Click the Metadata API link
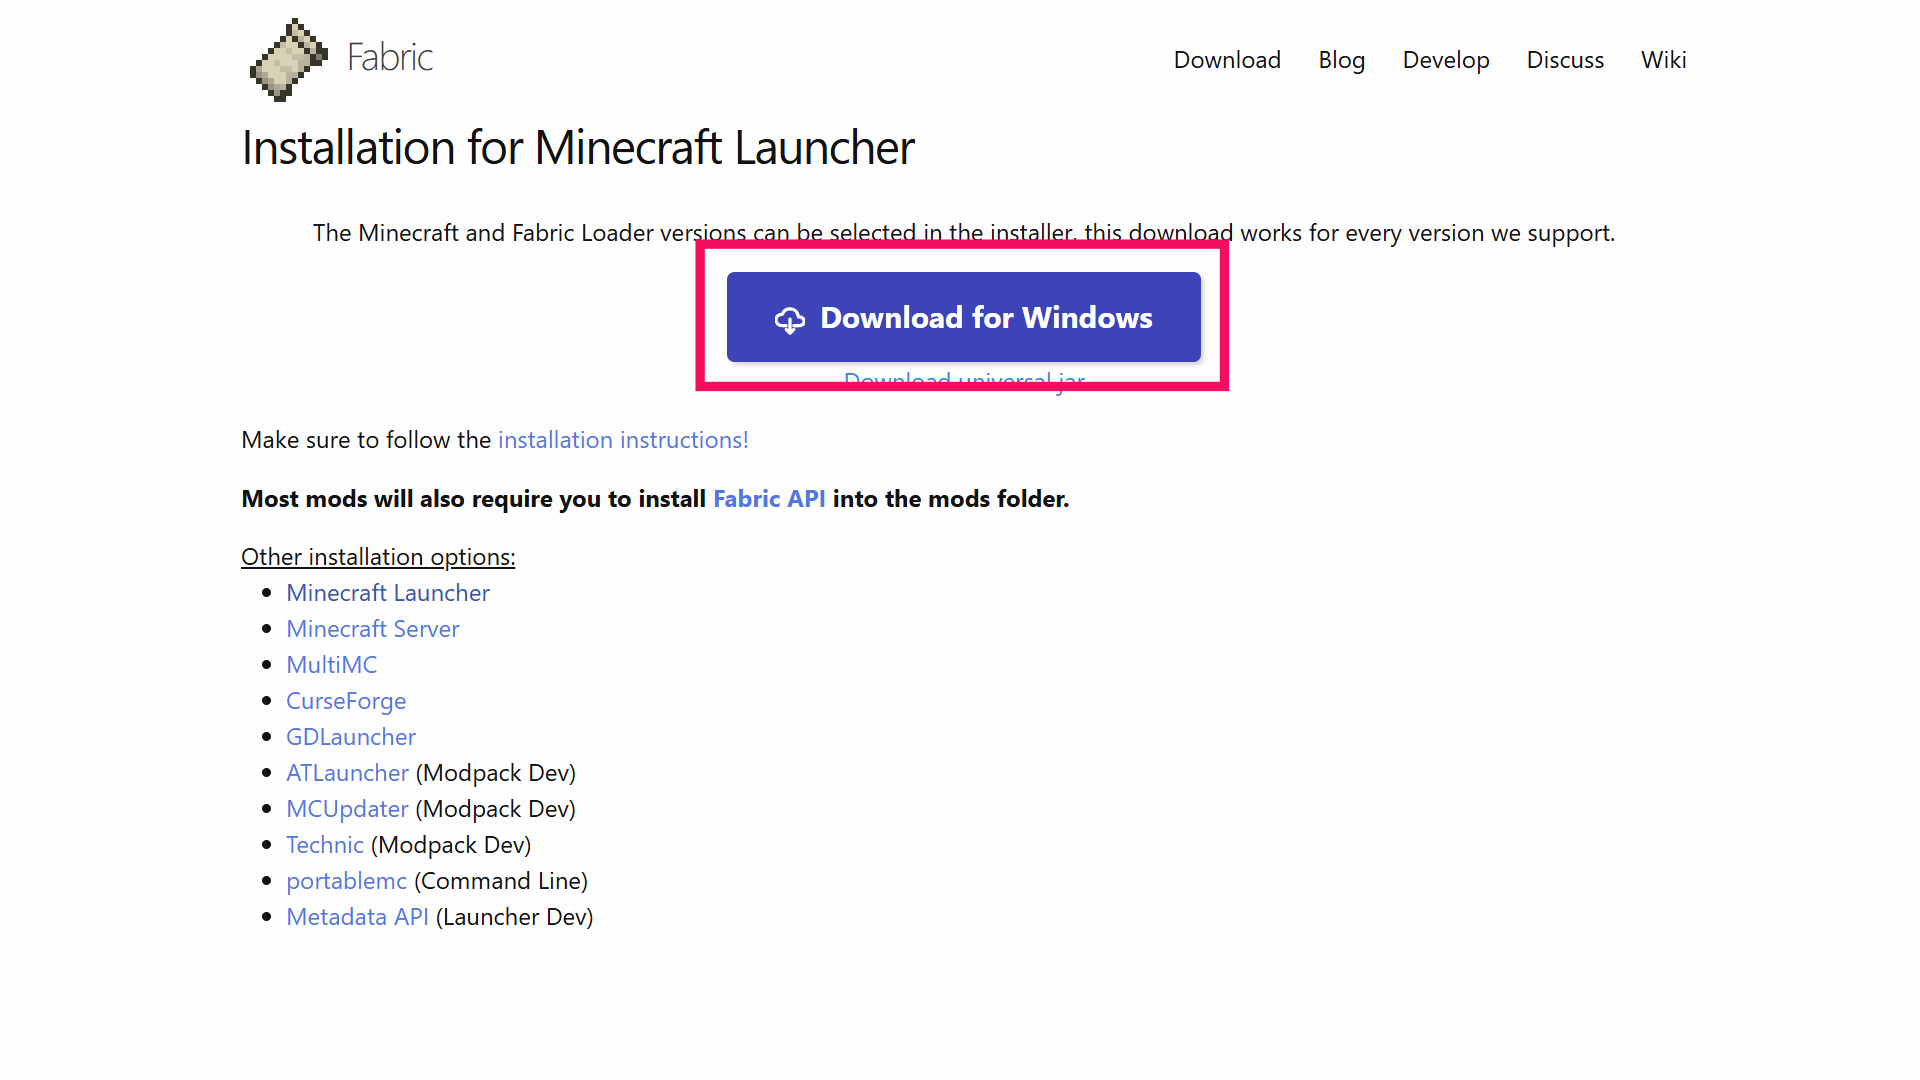Screen dimensions: 1920x1080 [x=357, y=917]
